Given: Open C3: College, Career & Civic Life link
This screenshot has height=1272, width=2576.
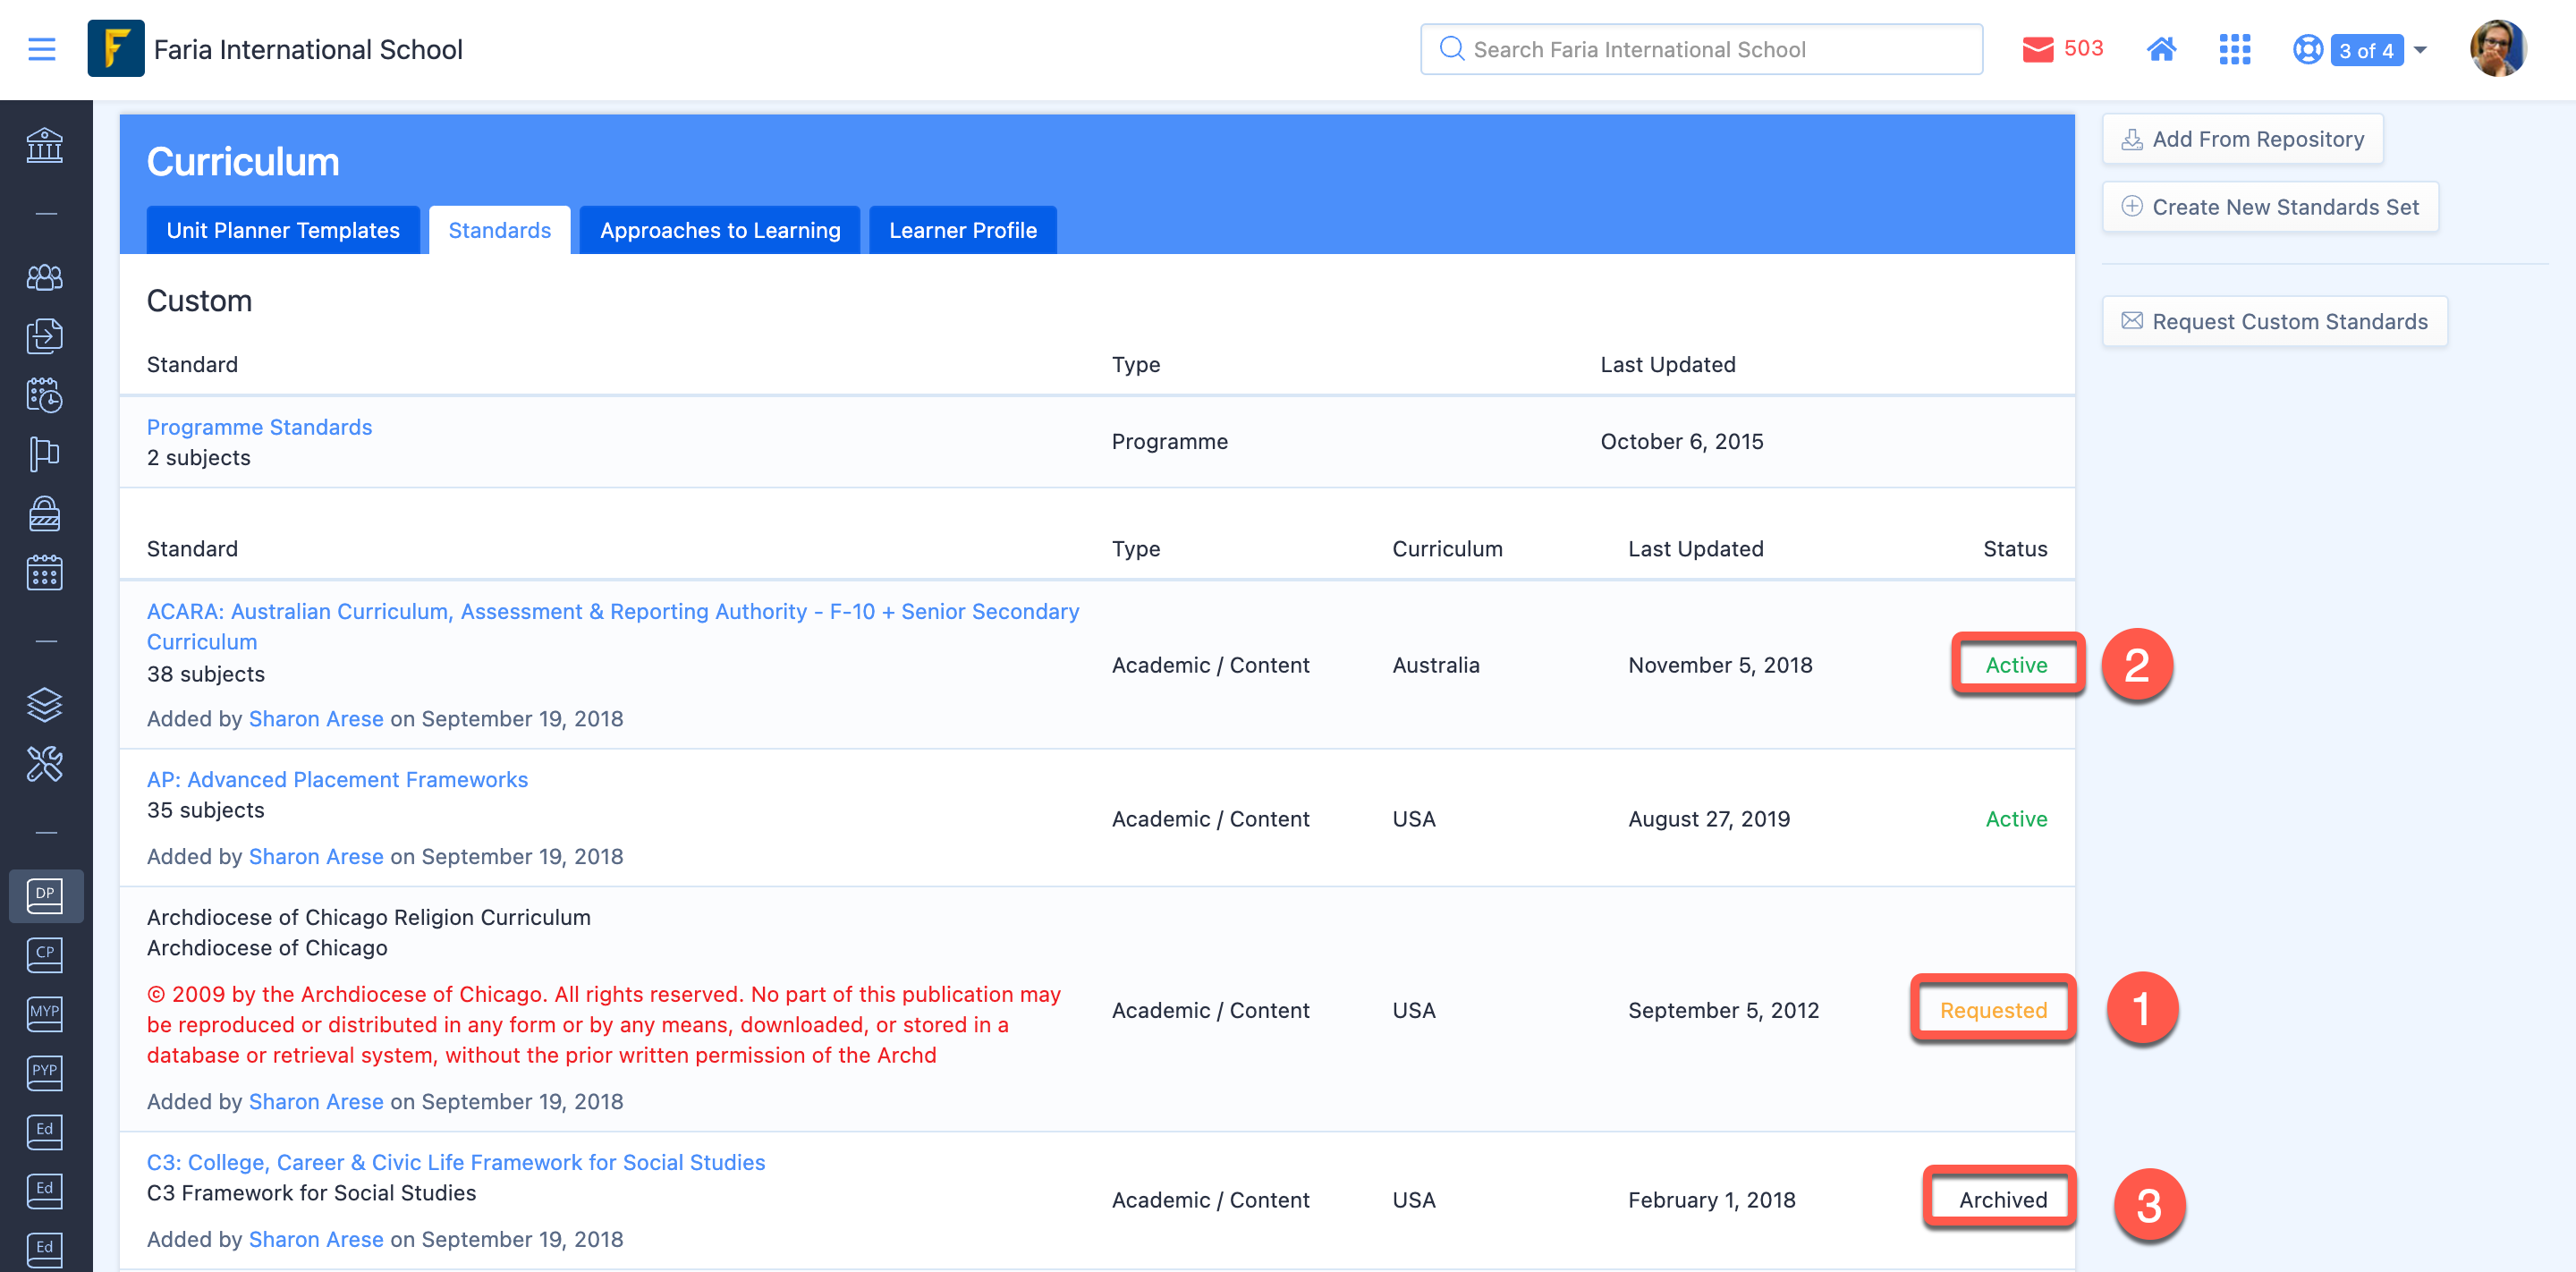Looking at the screenshot, I should click(x=456, y=1162).
